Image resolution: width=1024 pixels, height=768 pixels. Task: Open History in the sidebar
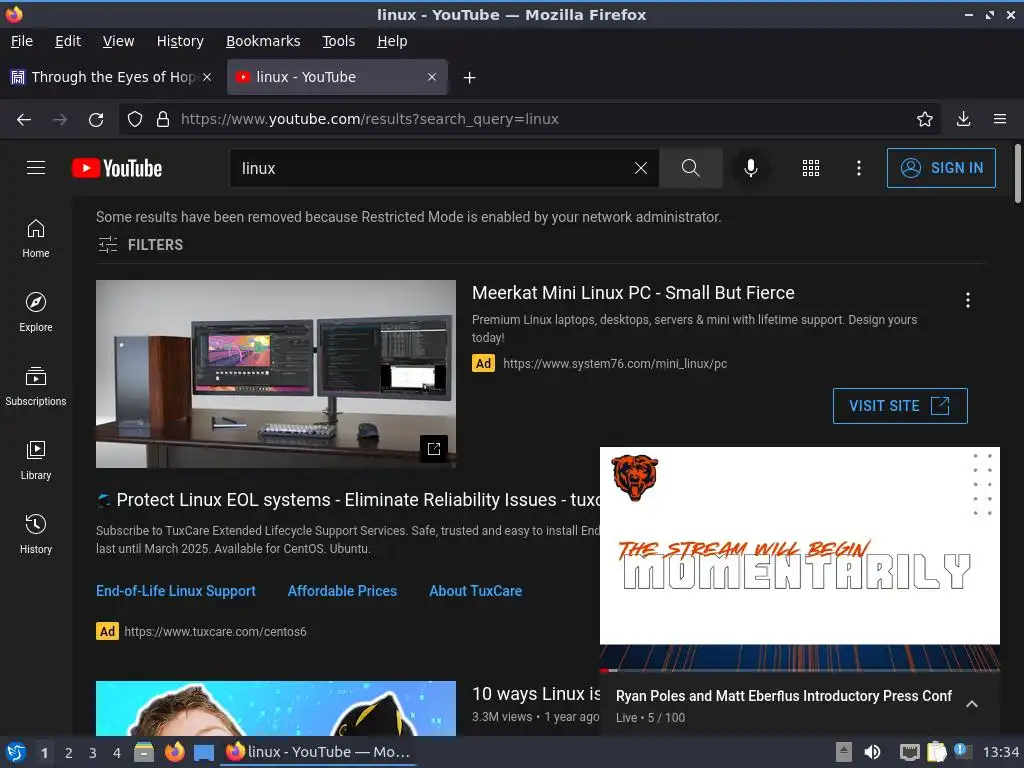36,534
